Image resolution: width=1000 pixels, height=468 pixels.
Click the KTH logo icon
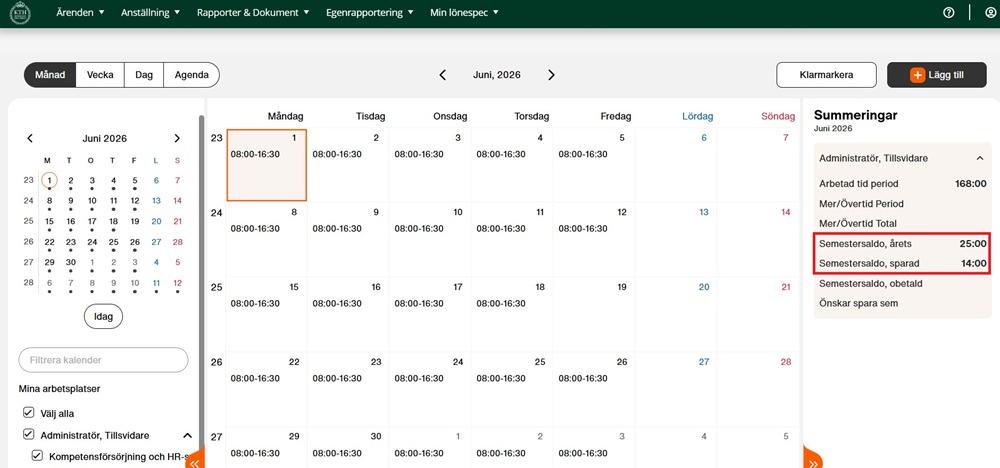click(x=20, y=13)
